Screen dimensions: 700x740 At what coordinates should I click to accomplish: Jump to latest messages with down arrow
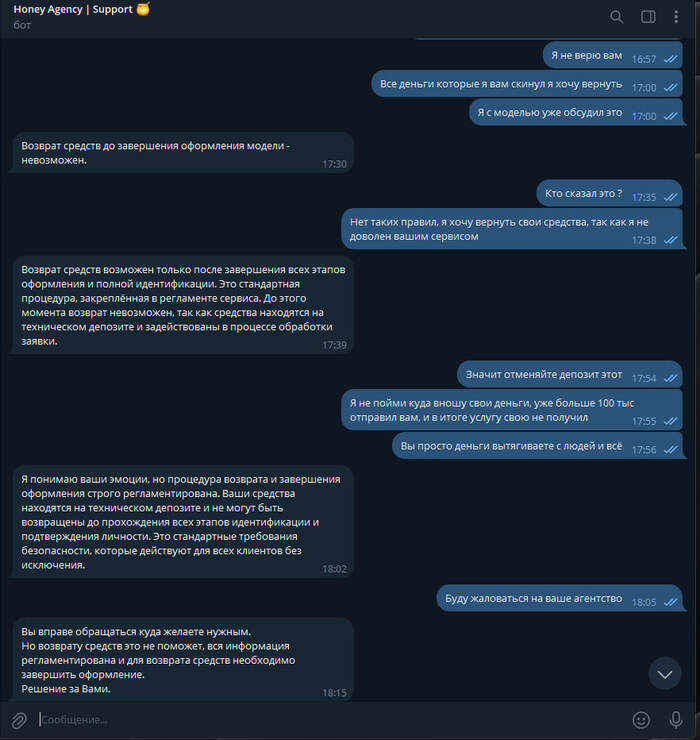[665, 674]
